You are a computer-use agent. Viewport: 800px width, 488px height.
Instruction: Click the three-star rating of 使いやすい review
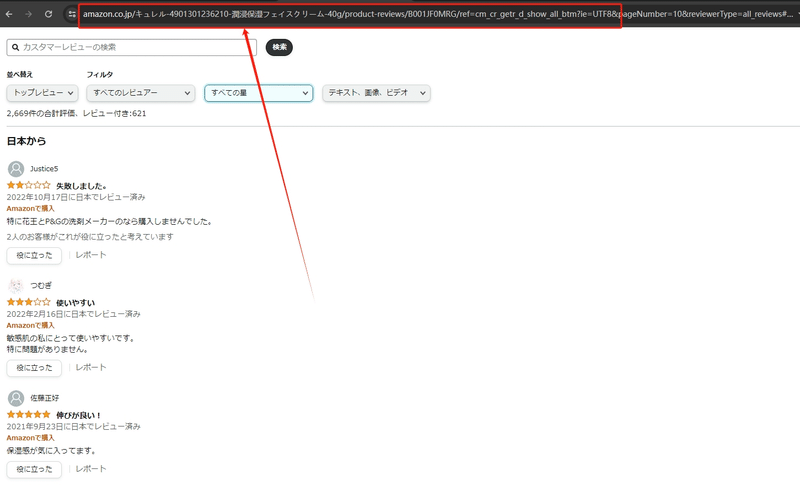29,302
